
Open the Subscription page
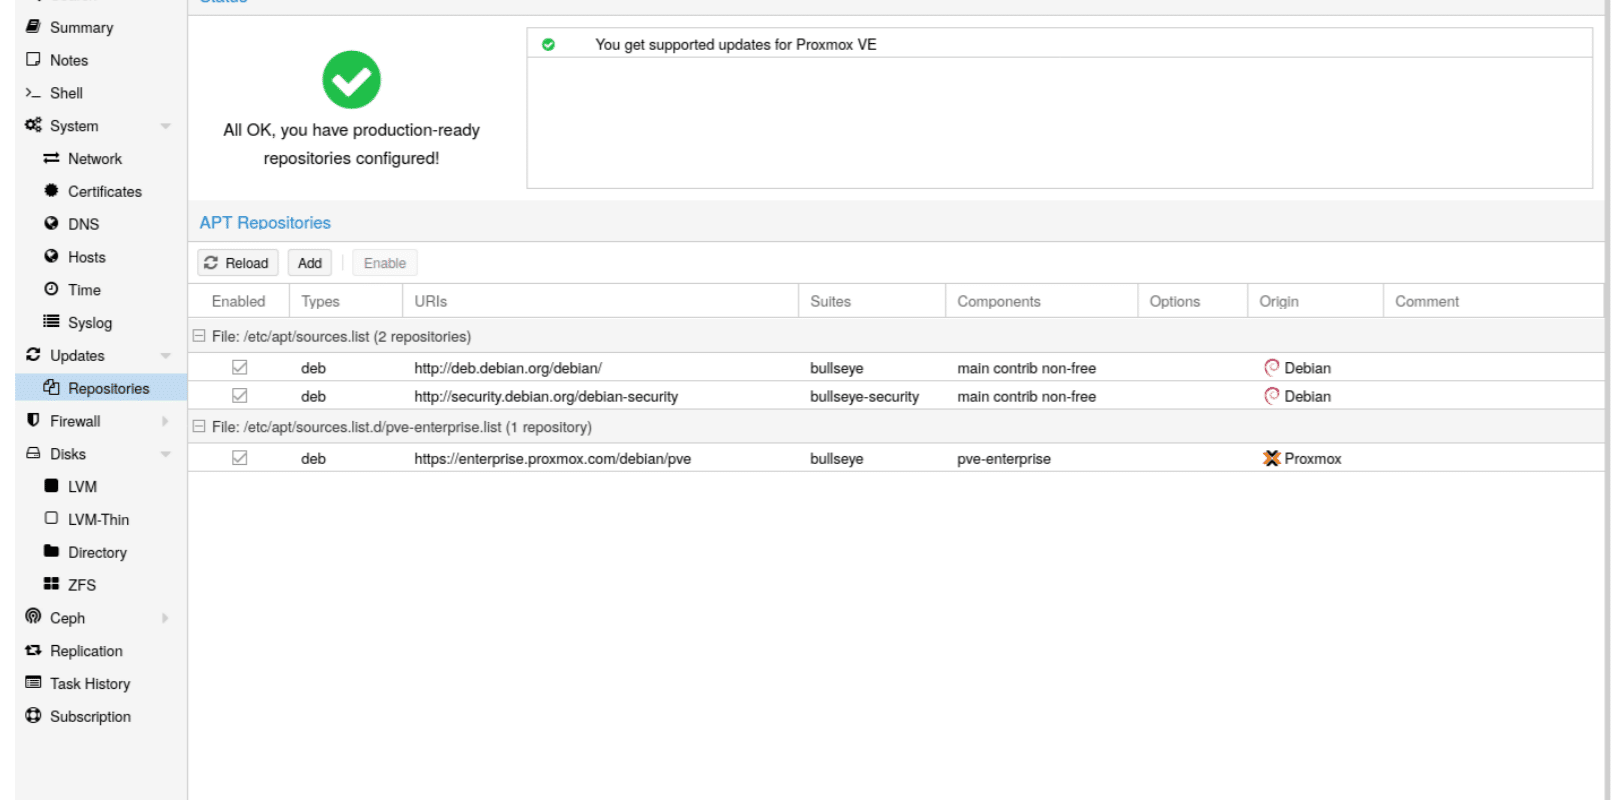point(90,717)
